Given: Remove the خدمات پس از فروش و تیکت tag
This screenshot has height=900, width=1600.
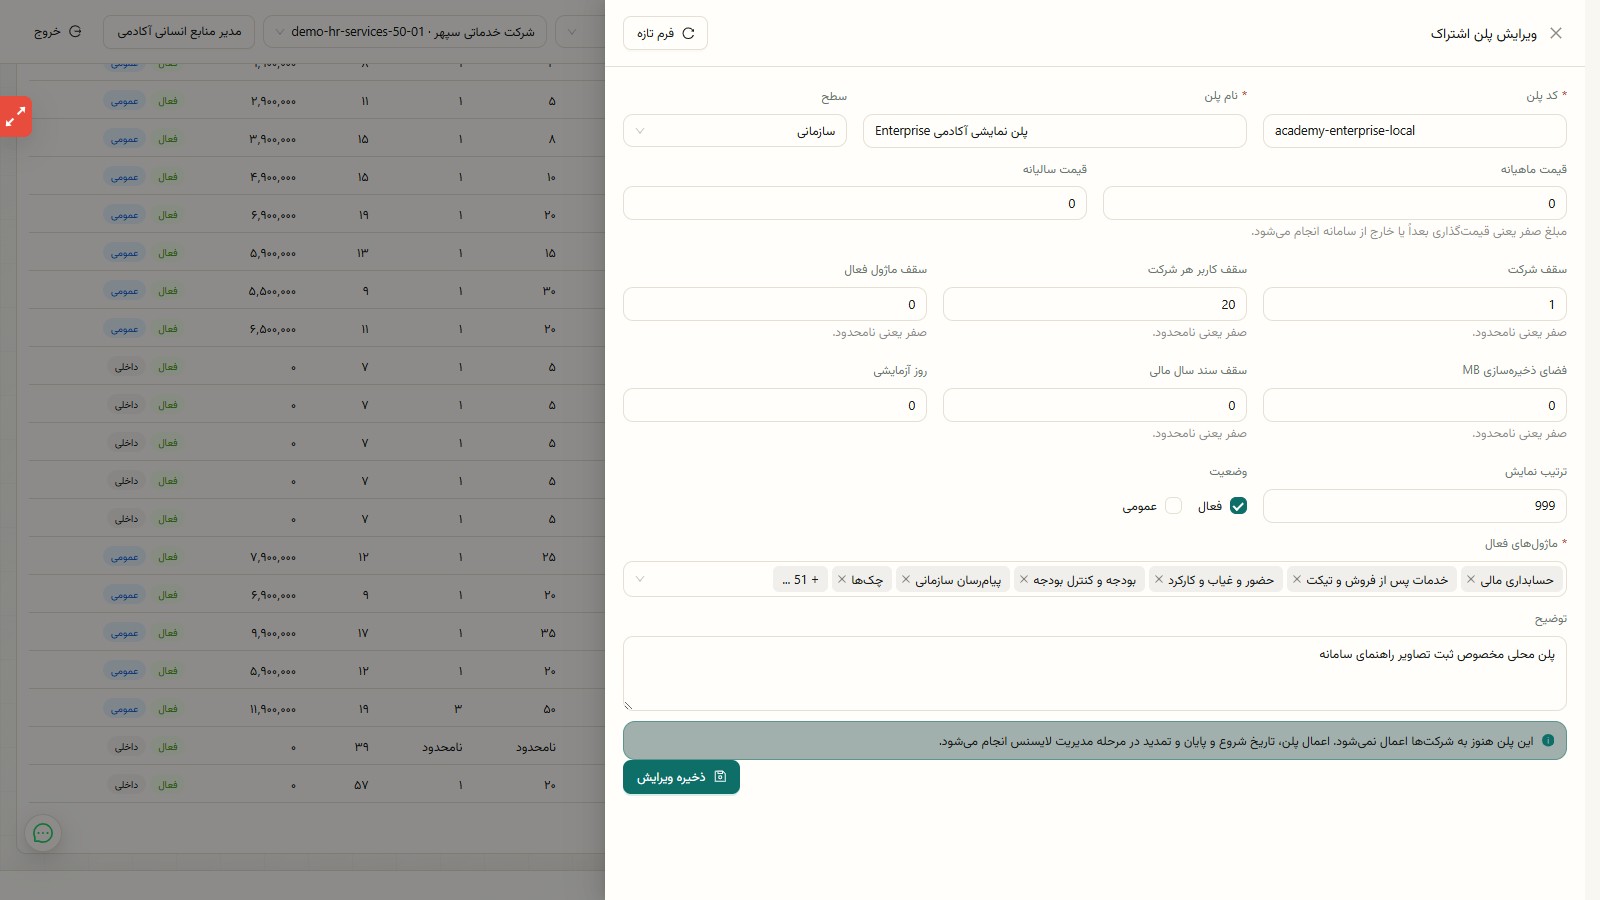Looking at the screenshot, I should pyautogui.click(x=1297, y=580).
